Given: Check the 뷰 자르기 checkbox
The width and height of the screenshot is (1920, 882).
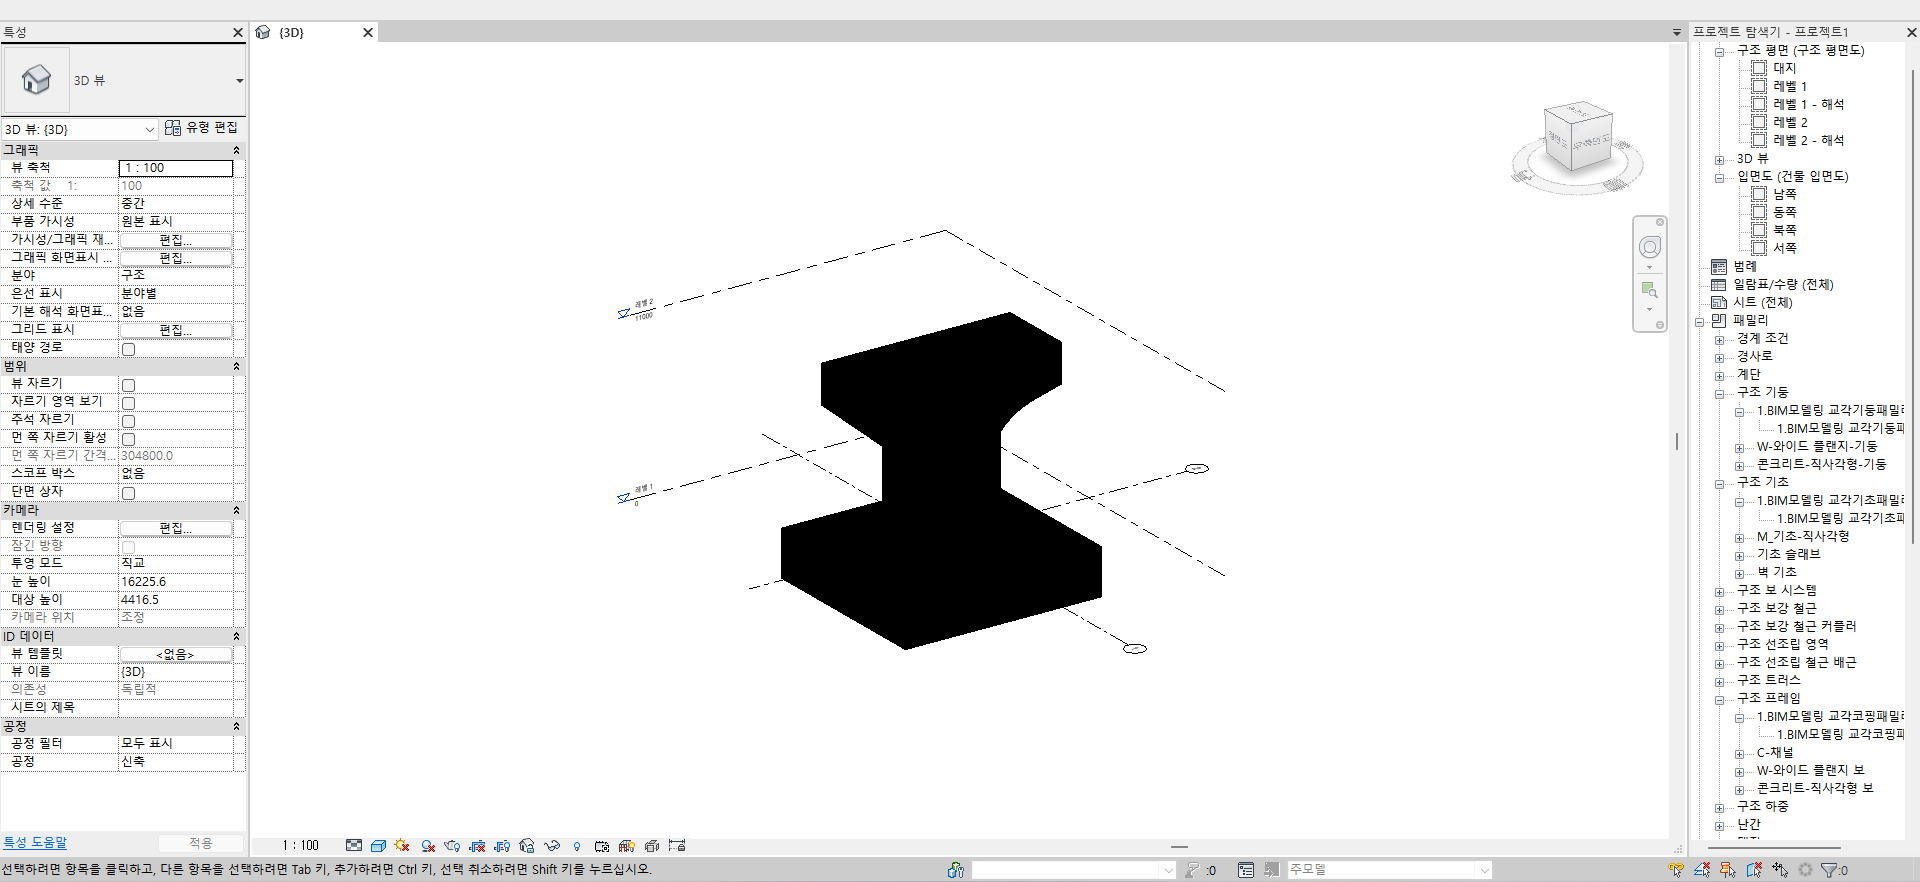Looking at the screenshot, I should coord(128,385).
